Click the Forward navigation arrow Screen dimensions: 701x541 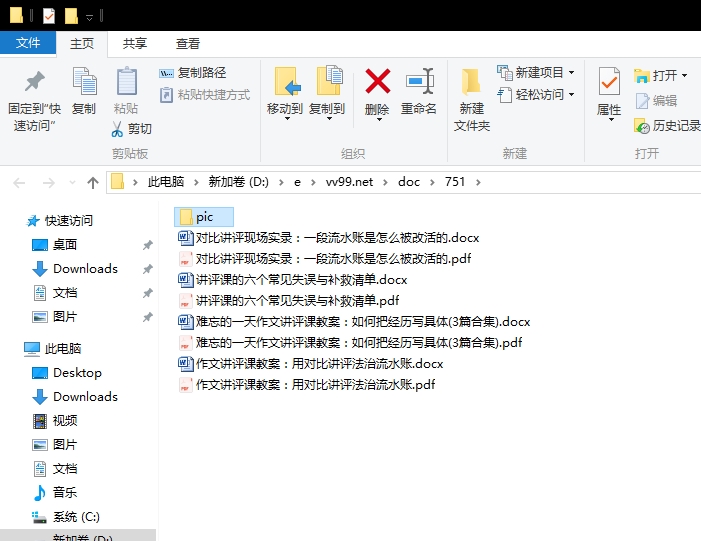pos(48,182)
